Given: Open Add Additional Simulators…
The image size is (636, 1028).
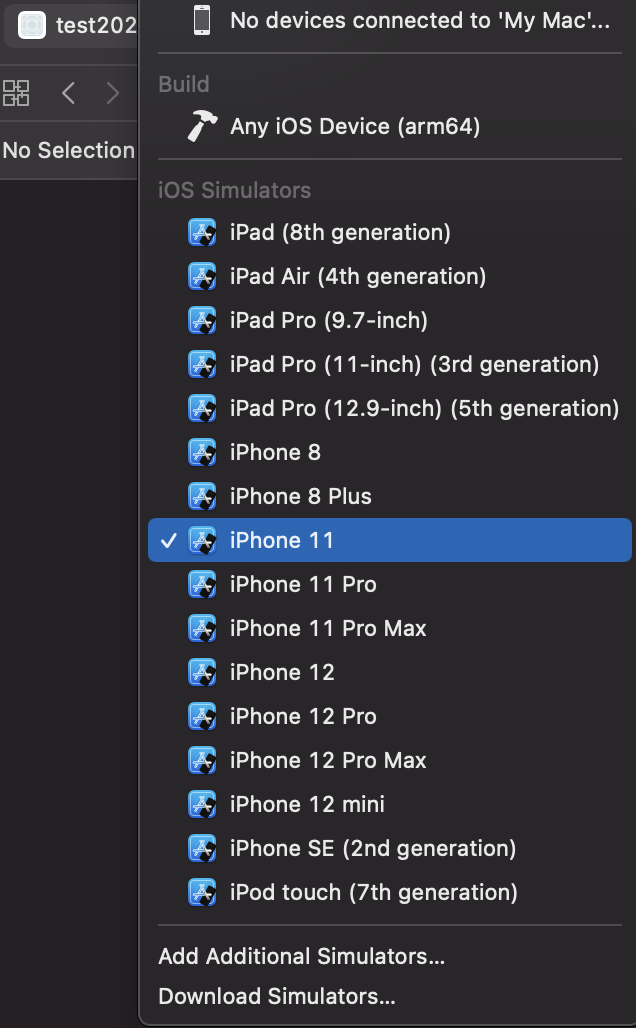Looking at the screenshot, I should tap(301, 956).
